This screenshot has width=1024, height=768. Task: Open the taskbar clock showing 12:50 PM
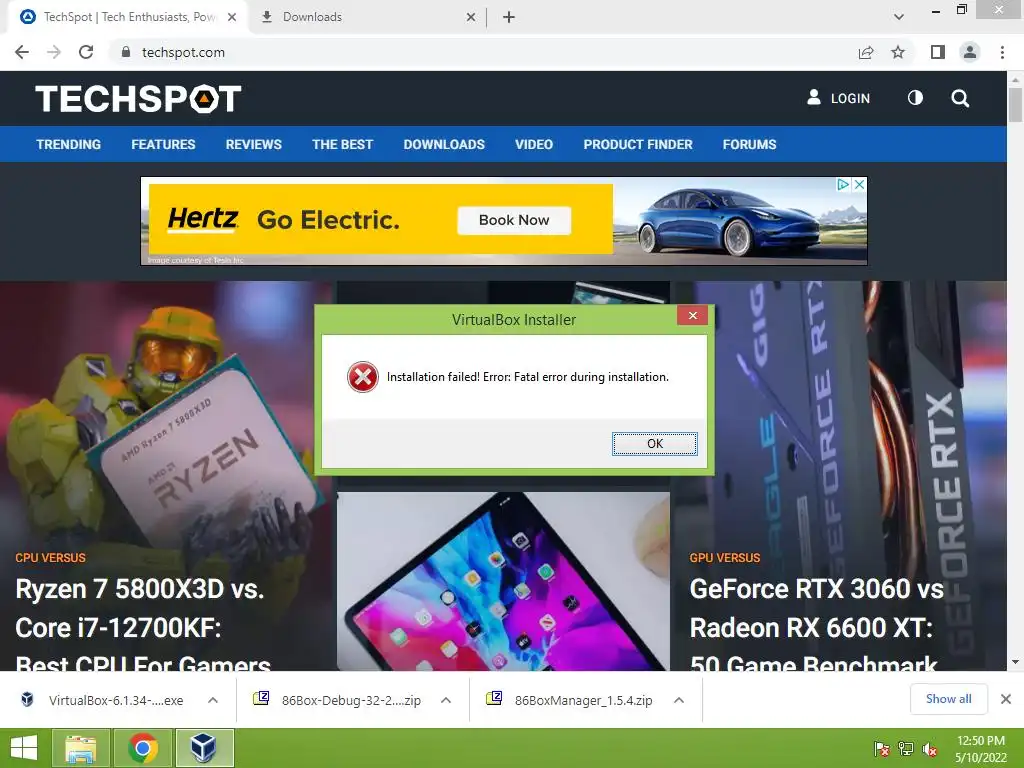pyautogui.click(x=981, y=749)
